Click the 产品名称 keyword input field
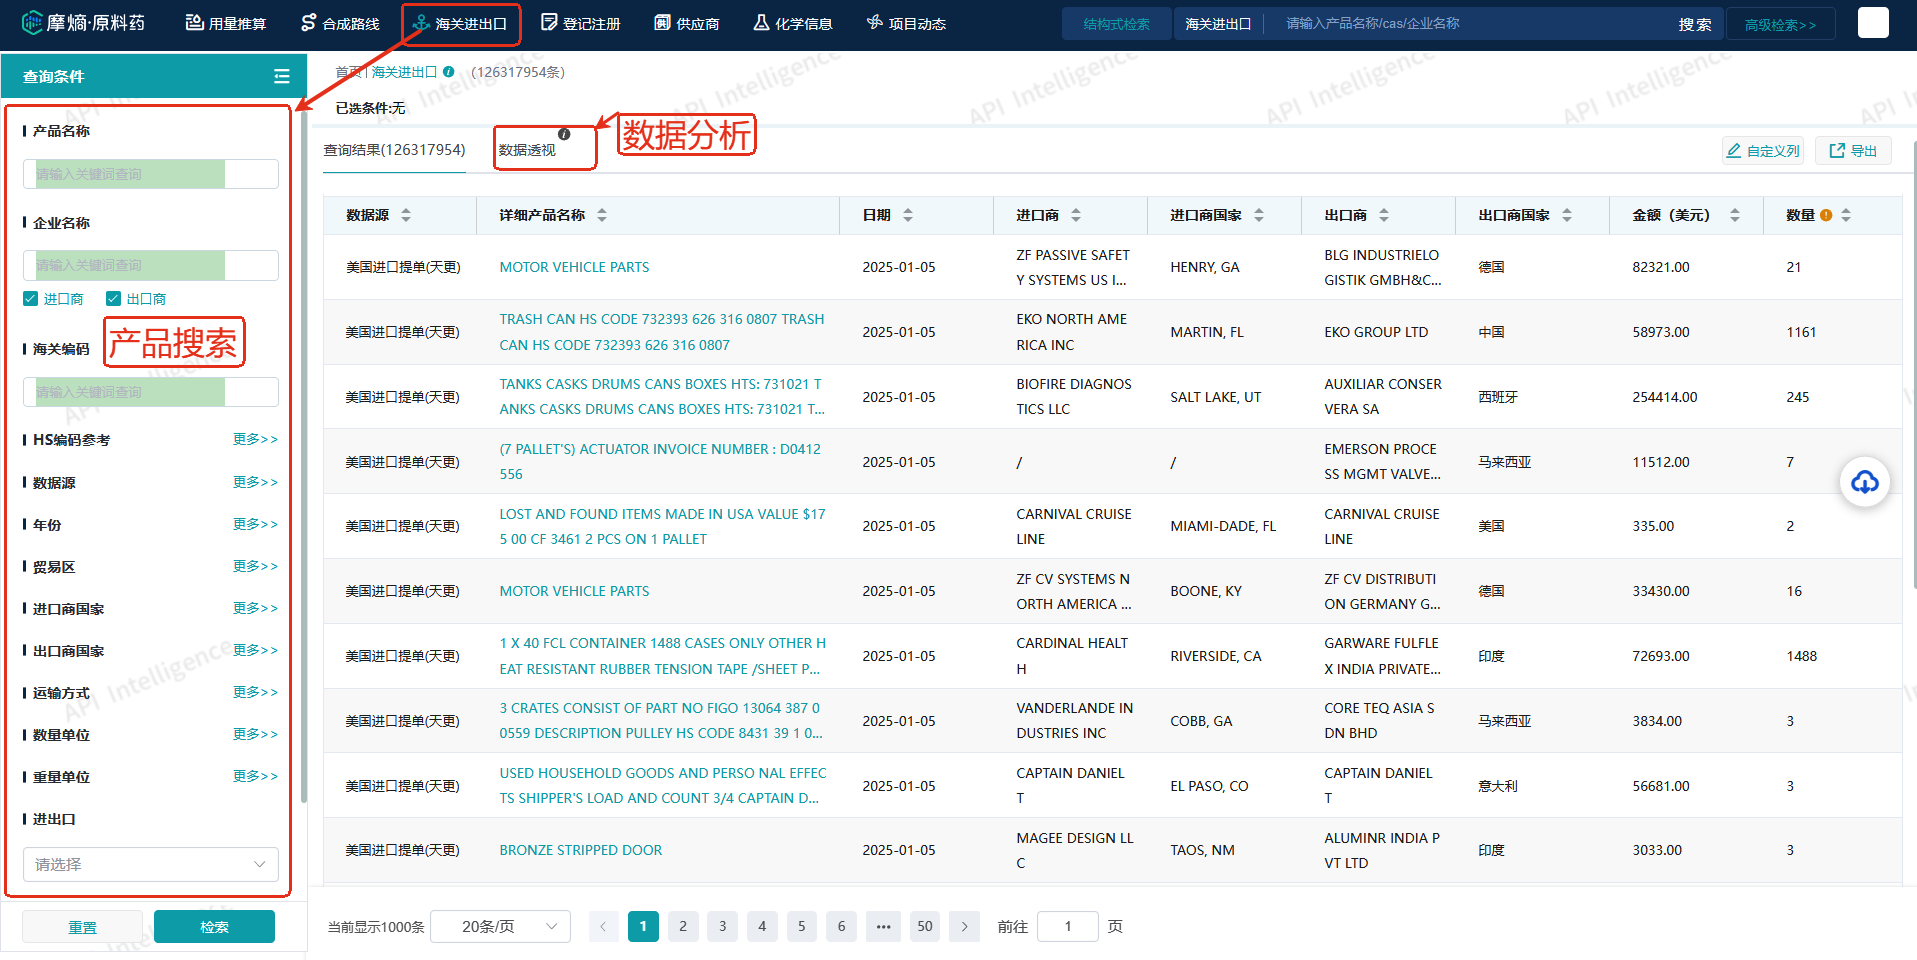Viewport: 1917px width, 960px height. coord(150,174)
